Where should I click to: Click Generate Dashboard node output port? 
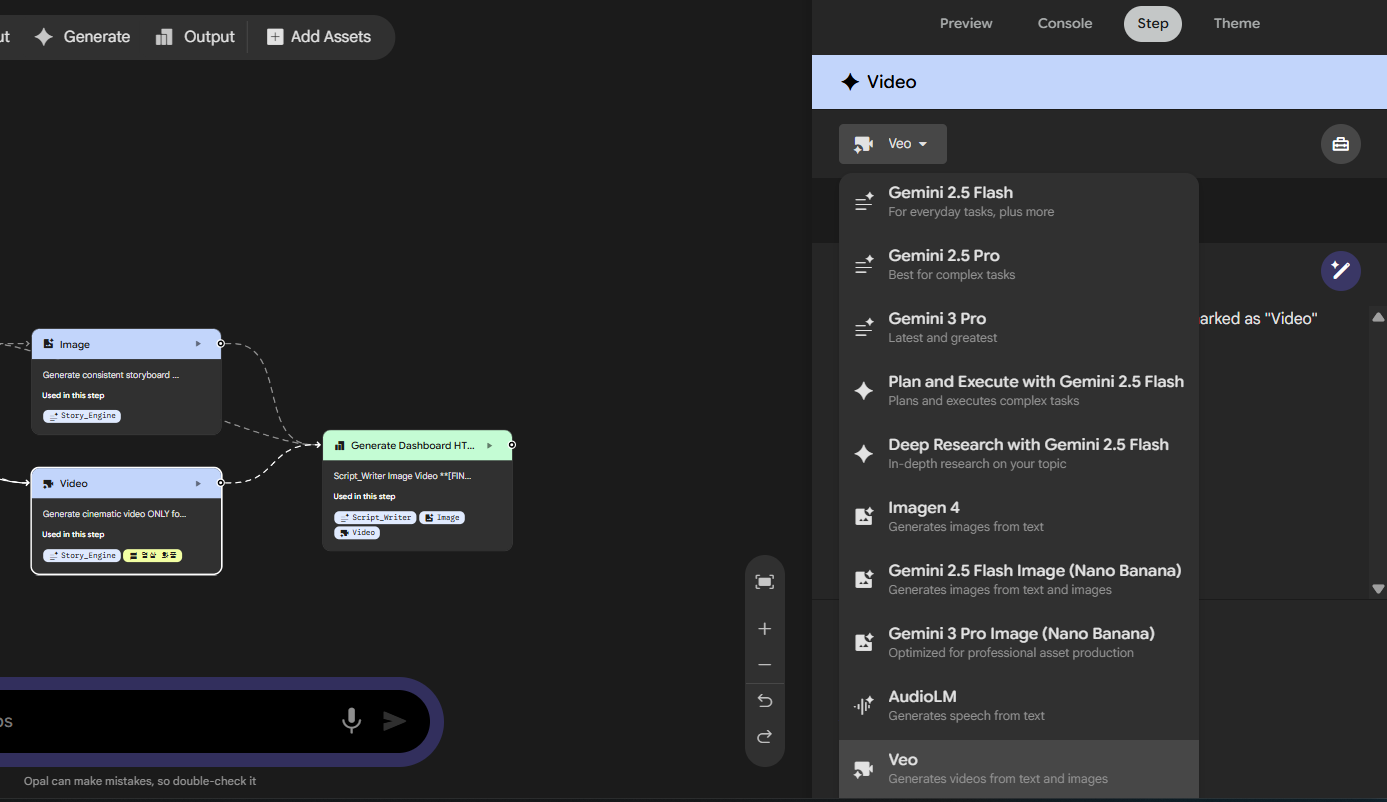[x=512, y=445]
